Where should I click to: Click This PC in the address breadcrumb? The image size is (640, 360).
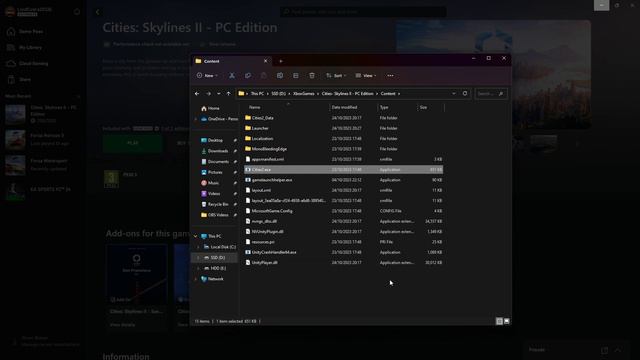pos(257,93)
